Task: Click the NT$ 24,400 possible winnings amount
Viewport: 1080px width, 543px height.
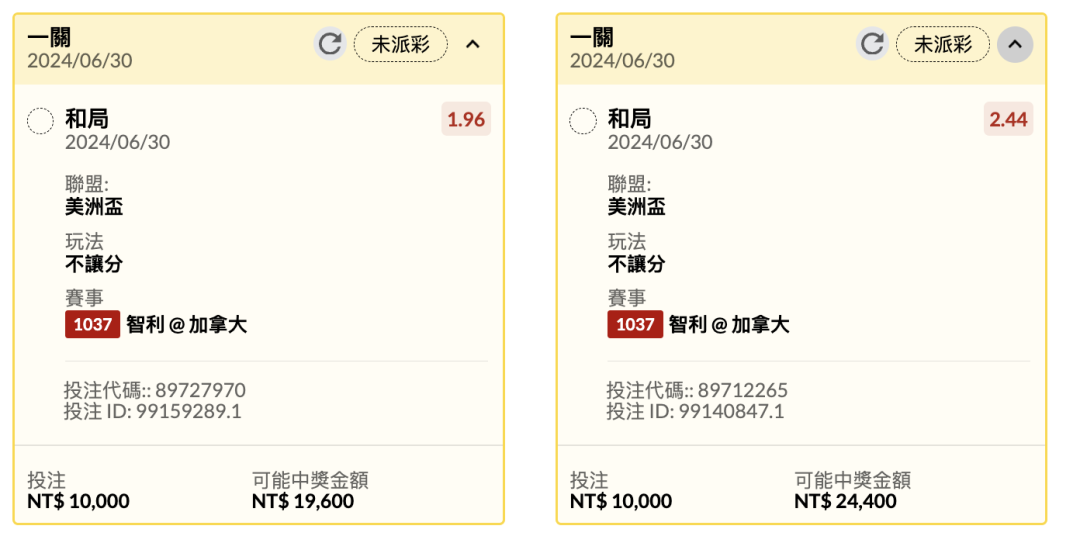Action: [846, 501]
